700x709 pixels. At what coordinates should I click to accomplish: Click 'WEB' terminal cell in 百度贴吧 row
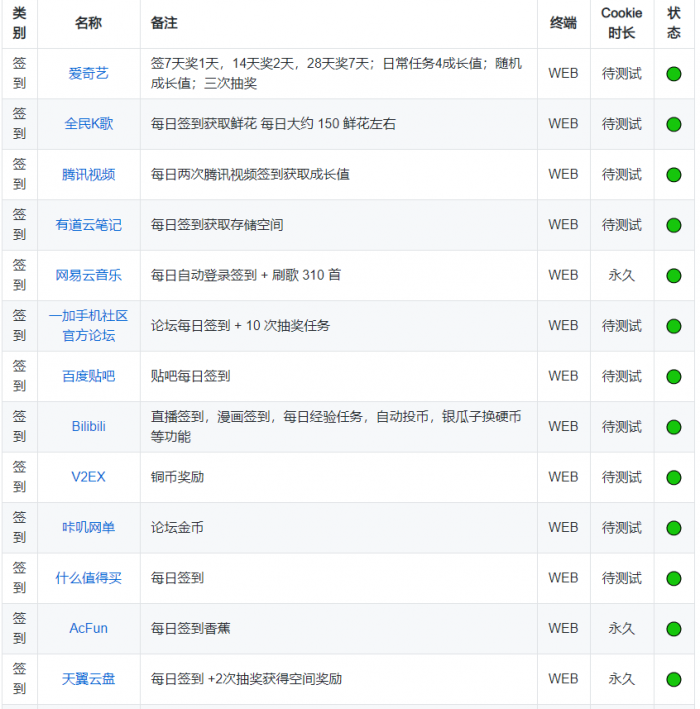pos(563,376)
